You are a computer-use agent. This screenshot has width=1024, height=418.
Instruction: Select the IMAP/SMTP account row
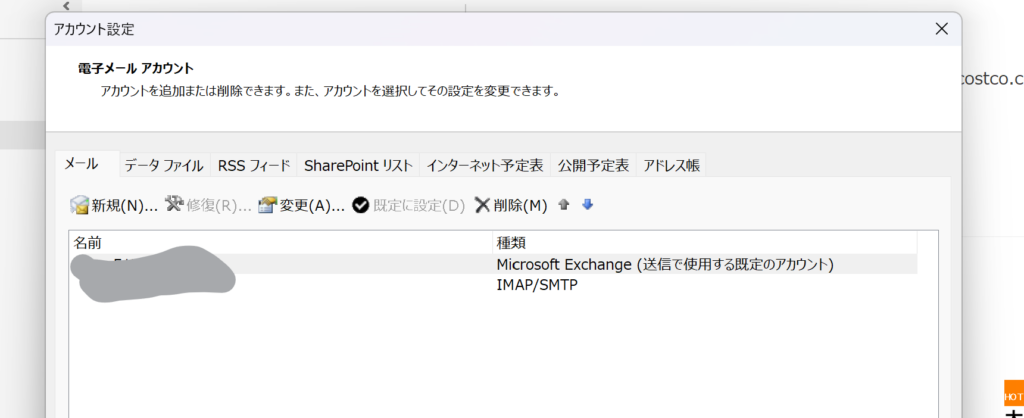[537, 285]
